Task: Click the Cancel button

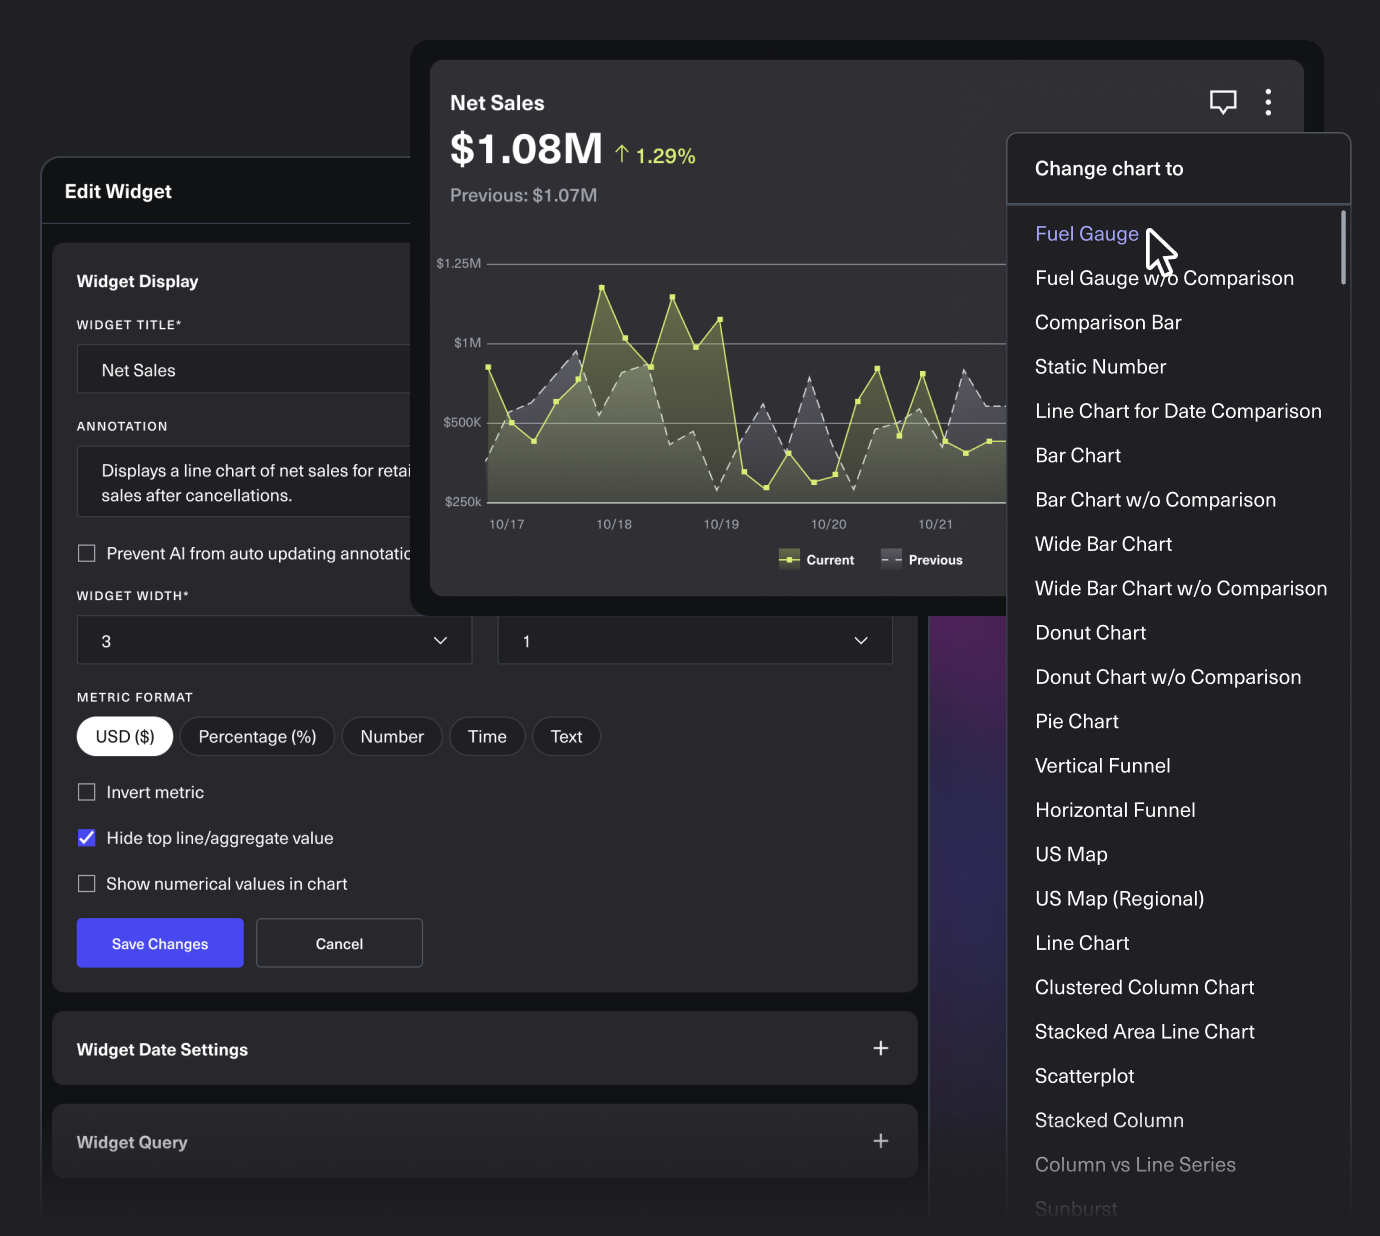Action: click(x=339, y=943)
